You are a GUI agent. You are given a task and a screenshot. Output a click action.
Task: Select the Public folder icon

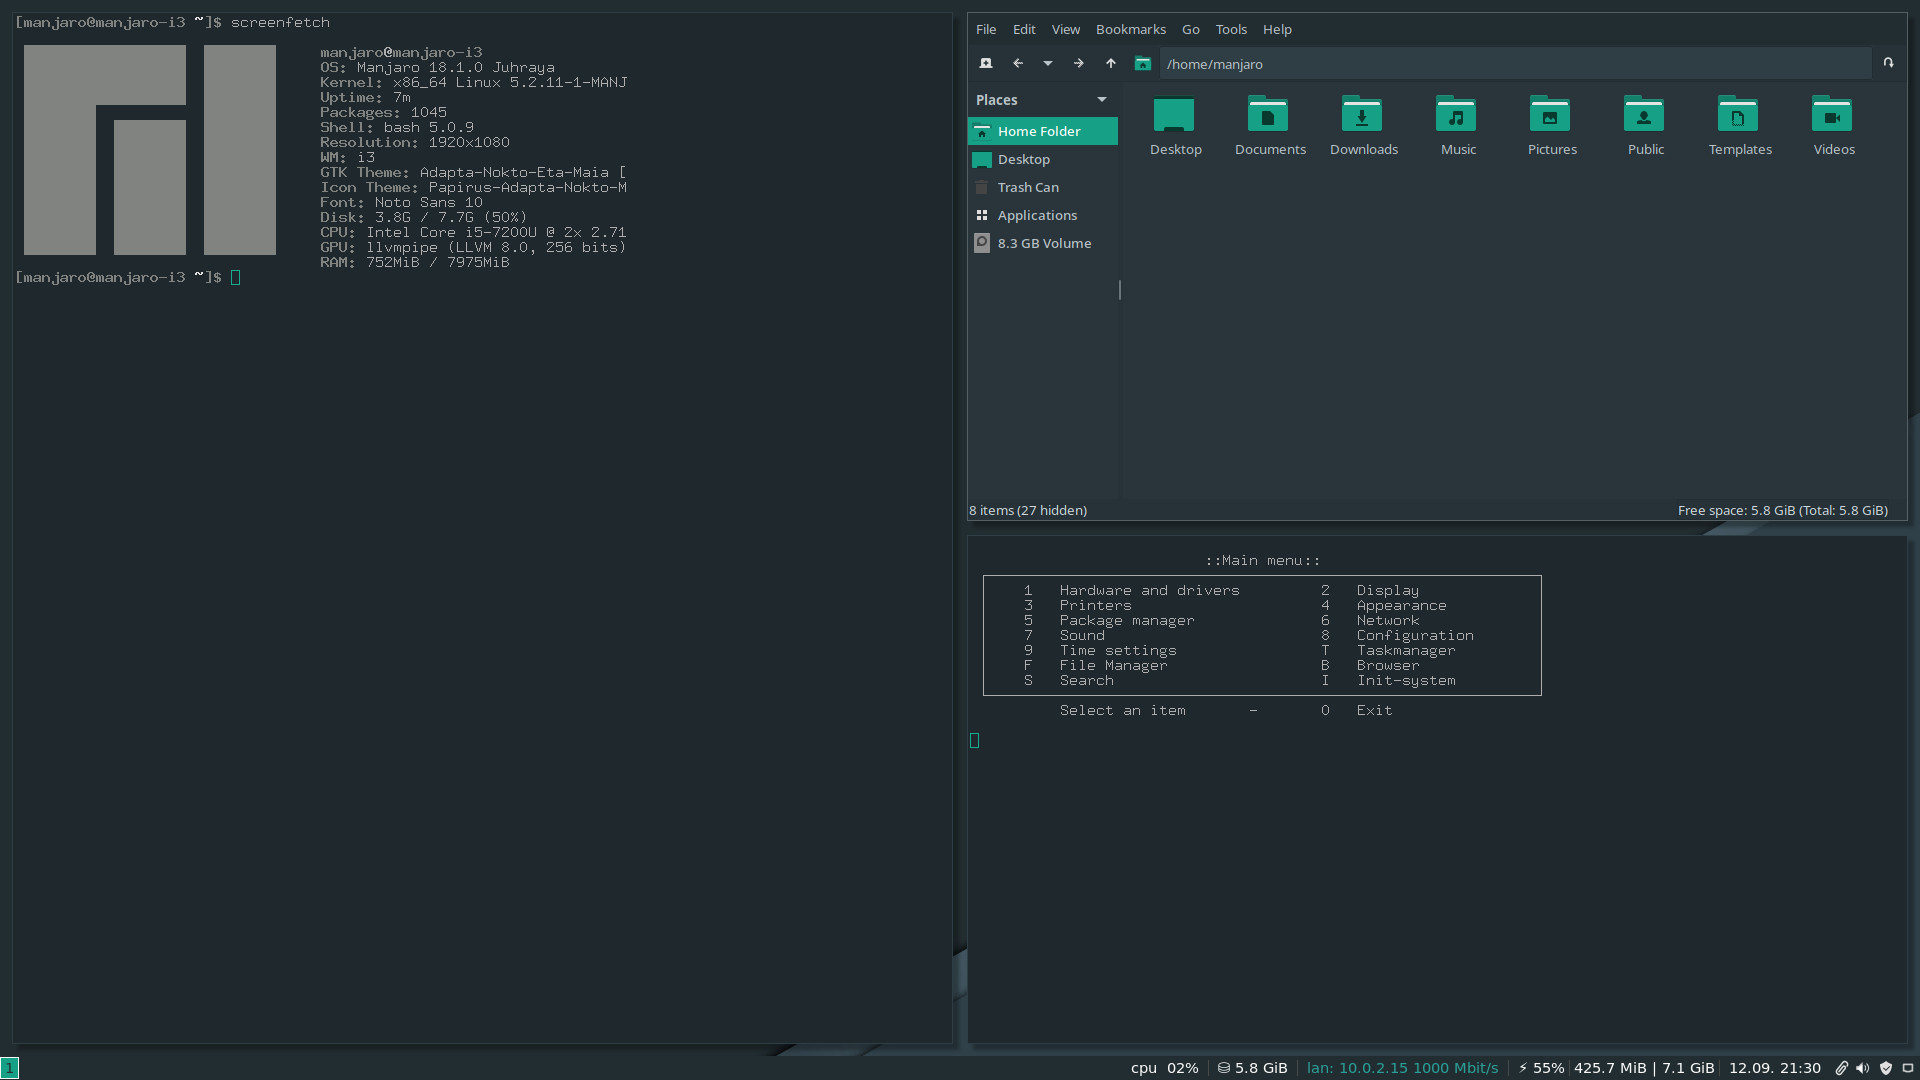(x=1645, y=126)
